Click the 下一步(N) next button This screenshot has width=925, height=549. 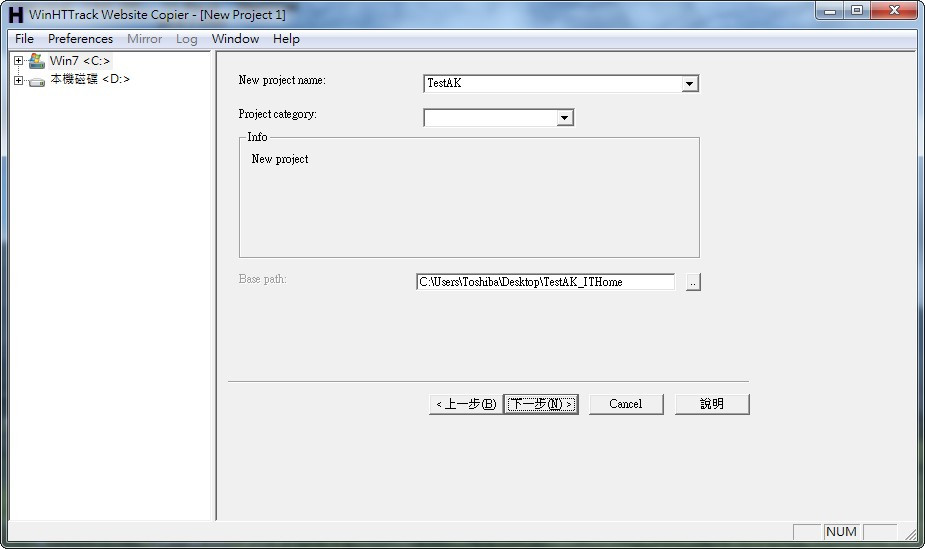click(x=541, y=404)
